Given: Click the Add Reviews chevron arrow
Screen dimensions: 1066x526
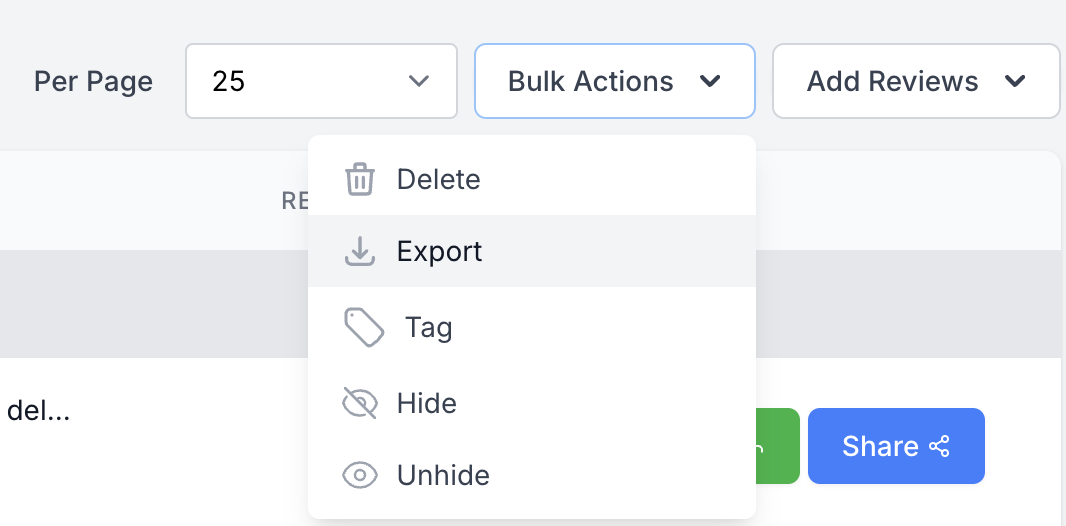Looking at the screenshot, I should tap(1015, 81).
